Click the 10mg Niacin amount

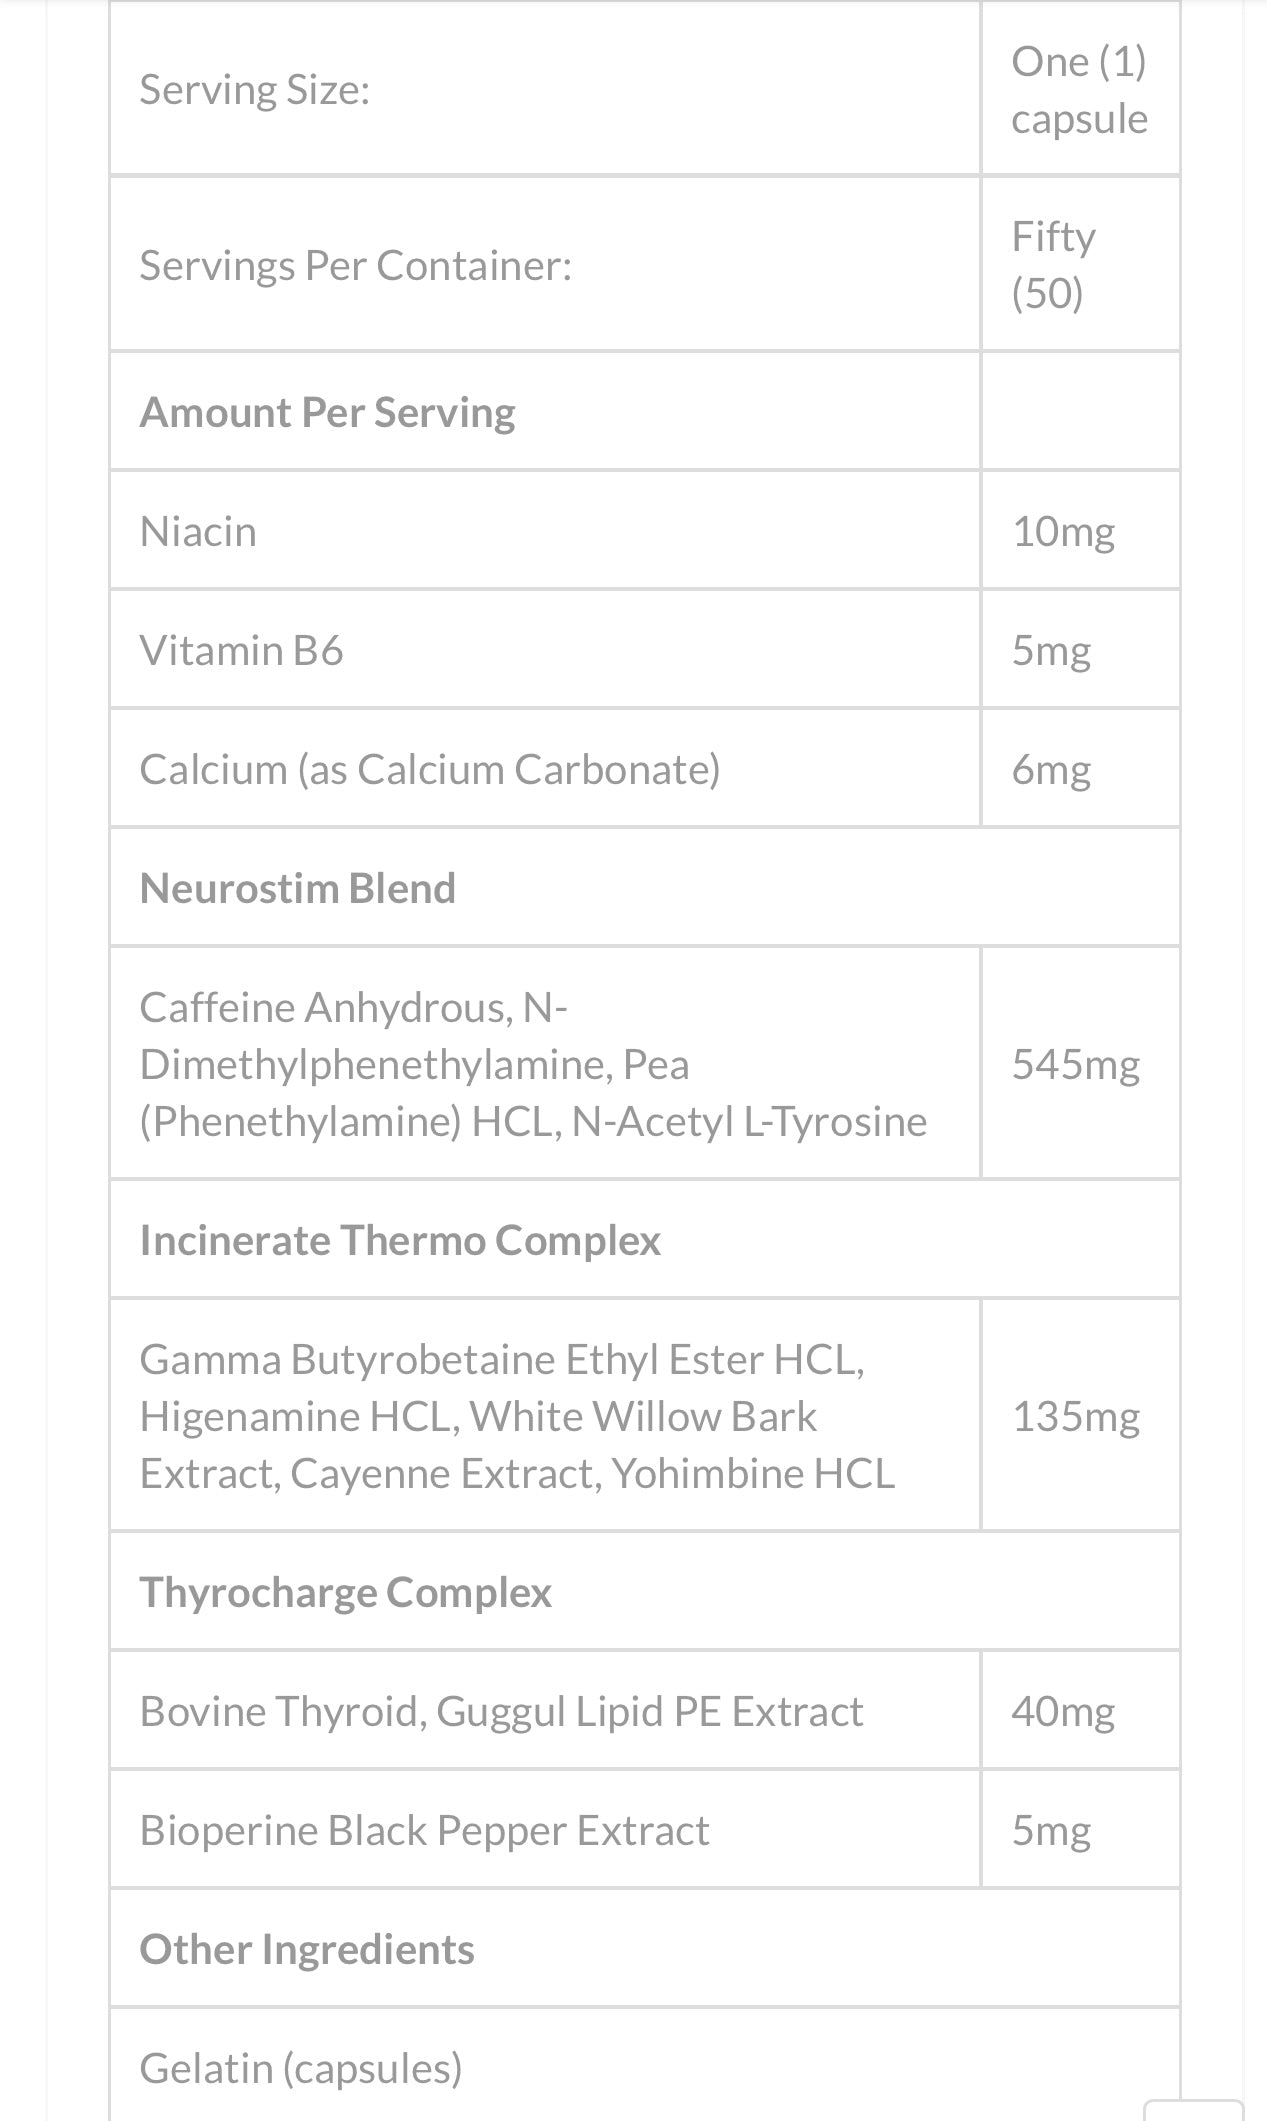(1063, 531)
